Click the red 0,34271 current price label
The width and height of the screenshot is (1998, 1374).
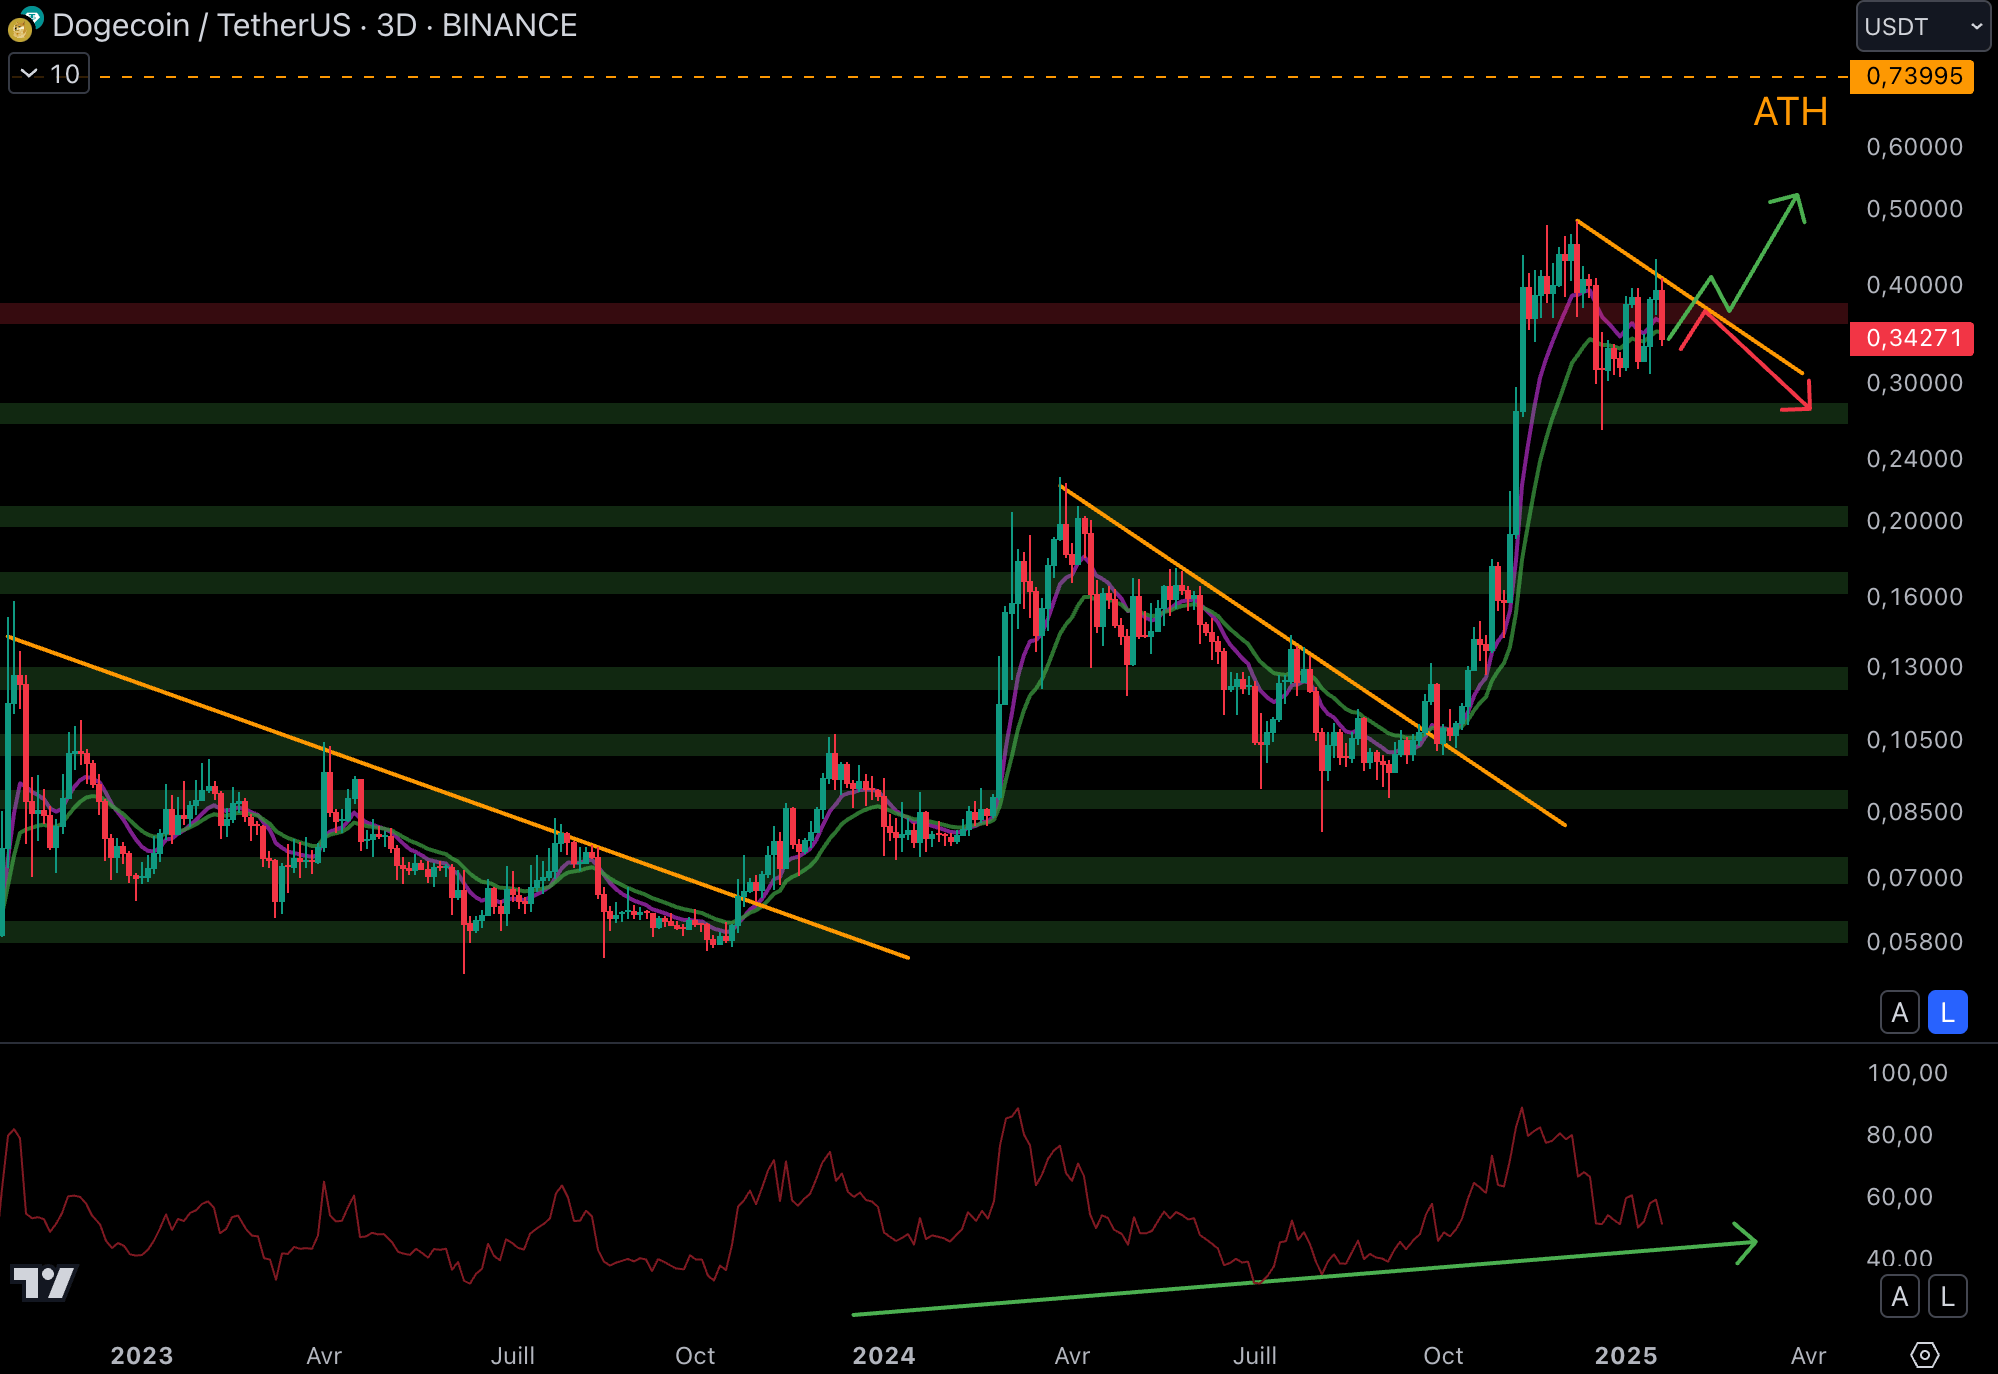pos(1911,338)
